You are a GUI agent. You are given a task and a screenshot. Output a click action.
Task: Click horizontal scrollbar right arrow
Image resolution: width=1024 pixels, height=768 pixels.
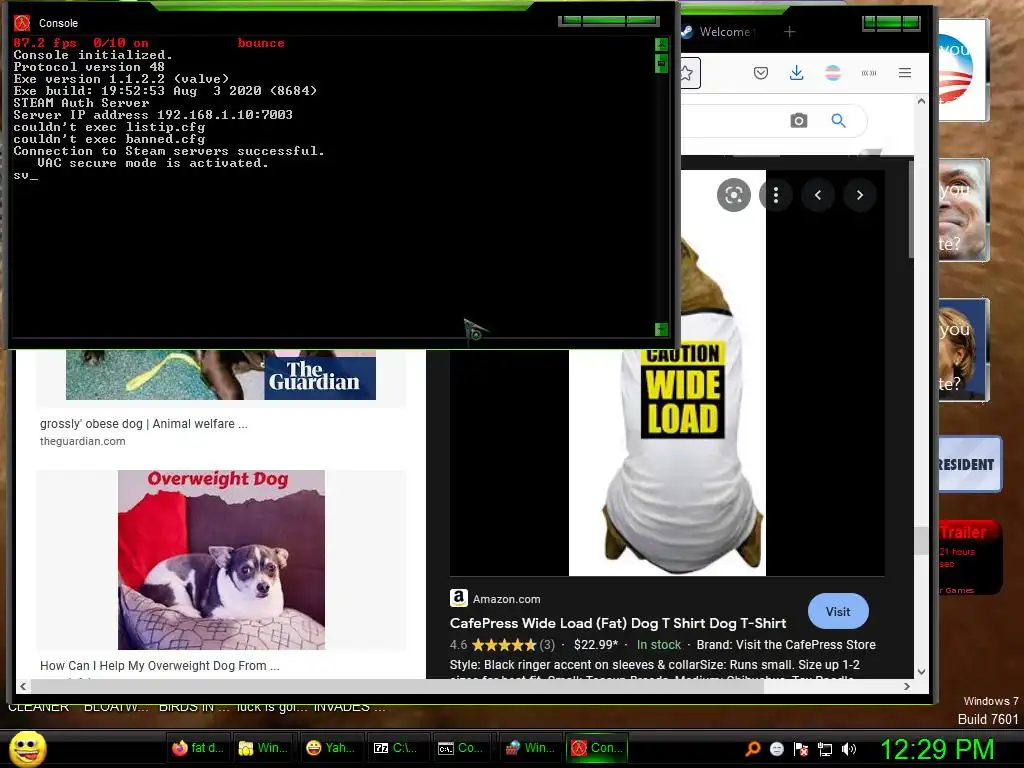coord(906,686)
